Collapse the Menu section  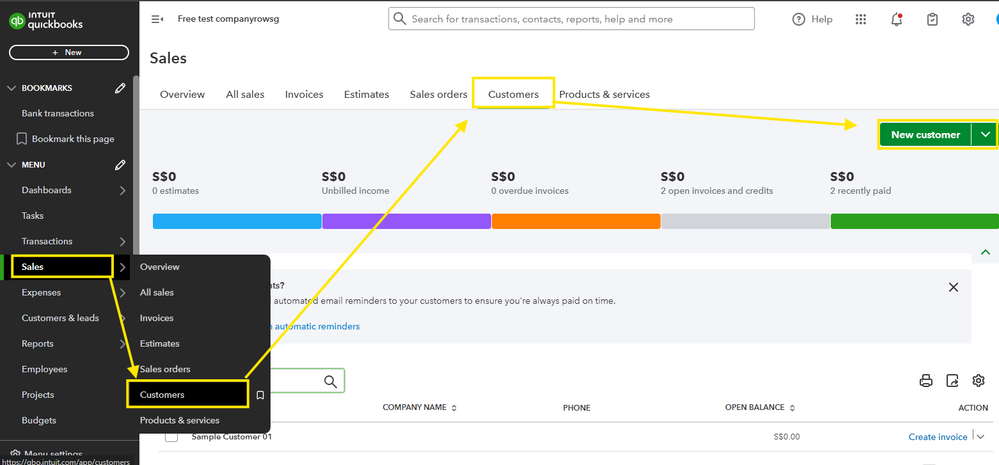11,165
